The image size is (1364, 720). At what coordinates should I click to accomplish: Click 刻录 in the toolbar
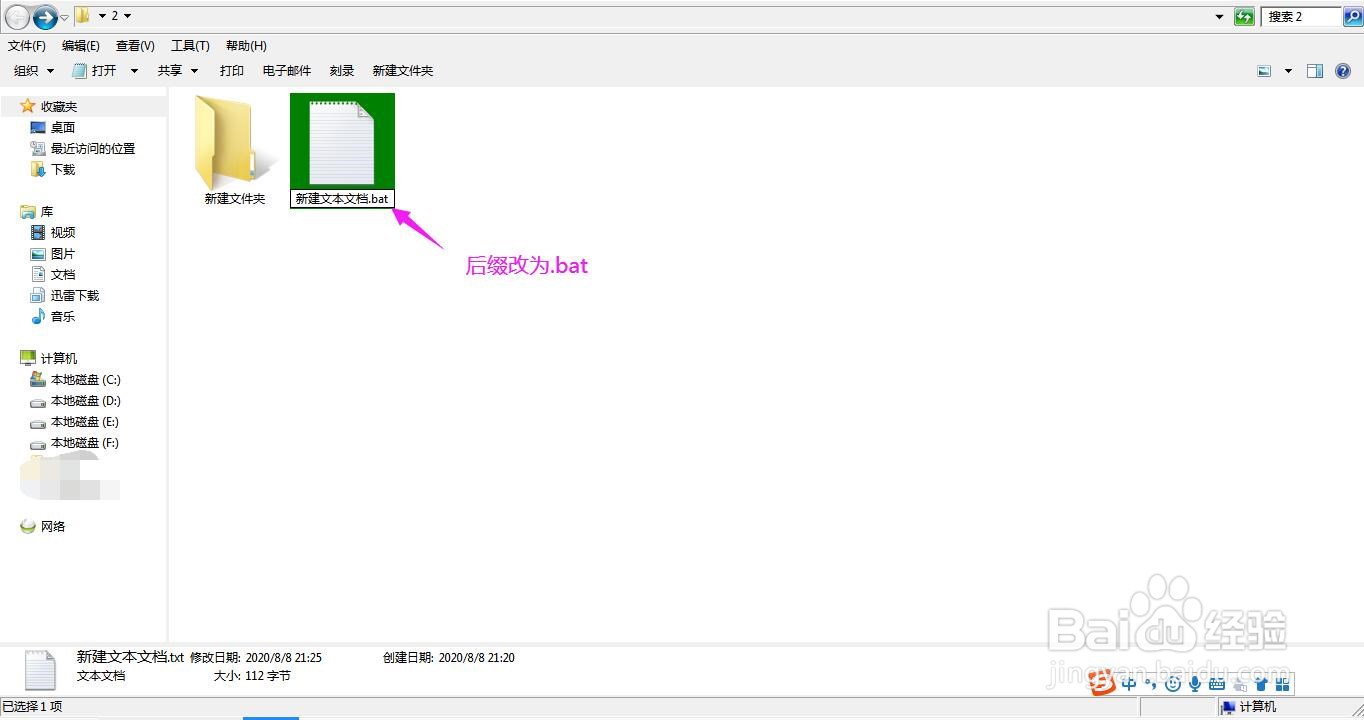342,71
